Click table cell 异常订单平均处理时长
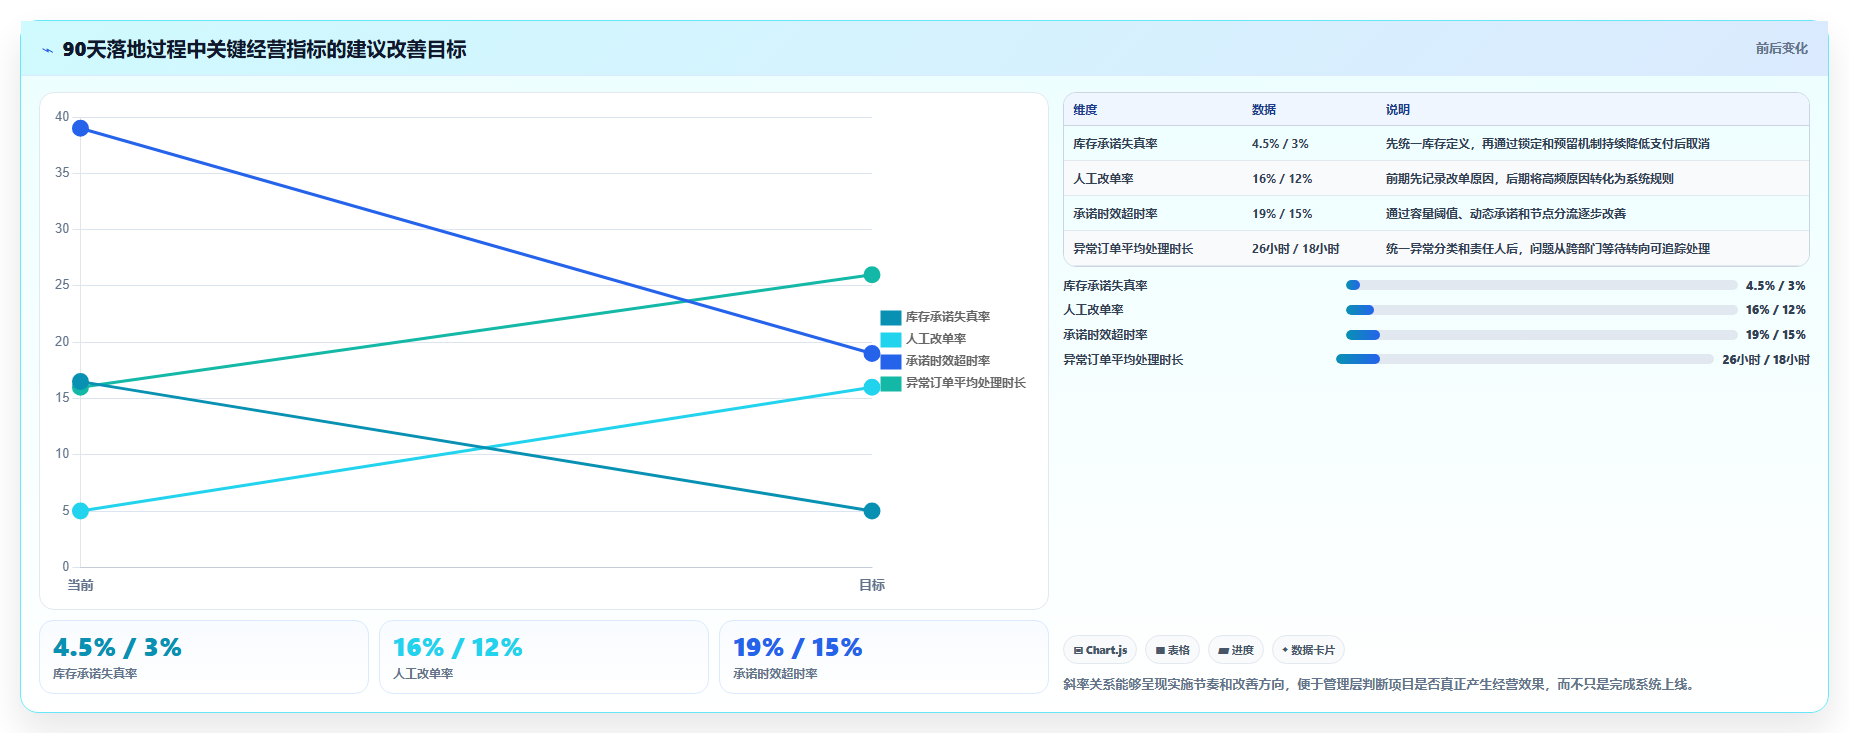The image size is (1849, 733). pyautogui.click(x=1133, y=249)
